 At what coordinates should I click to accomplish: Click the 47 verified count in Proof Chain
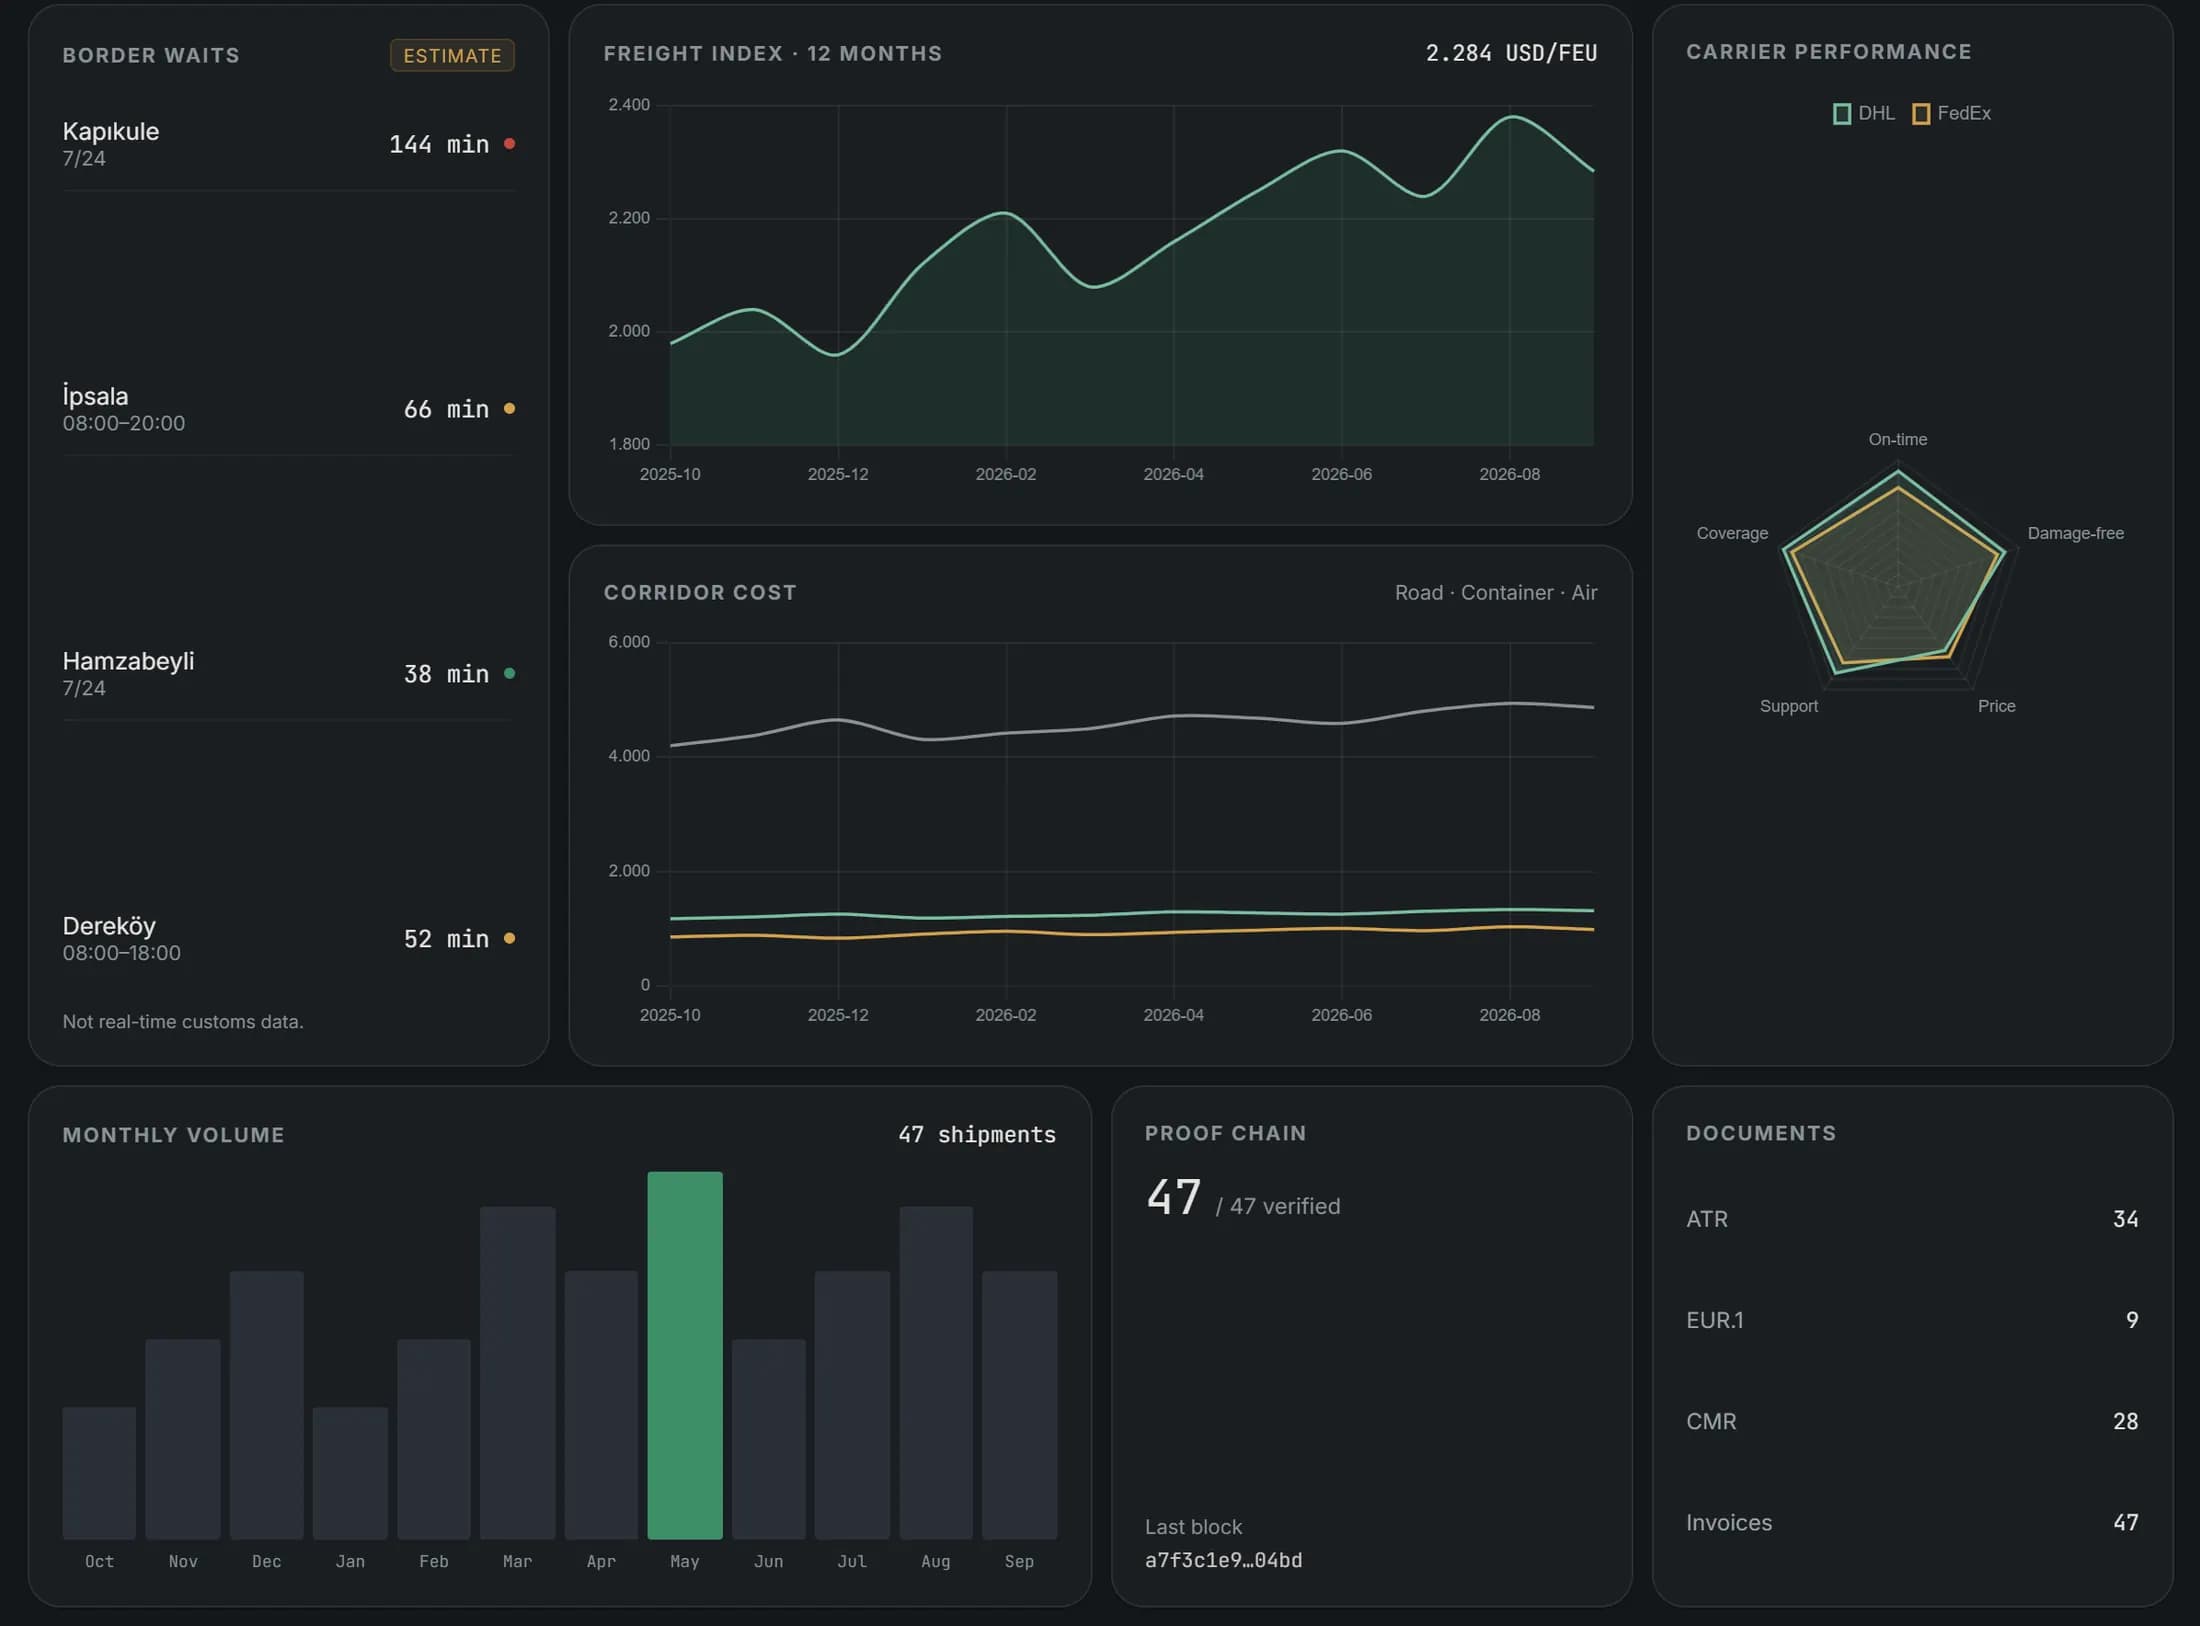(1243, 1198)
